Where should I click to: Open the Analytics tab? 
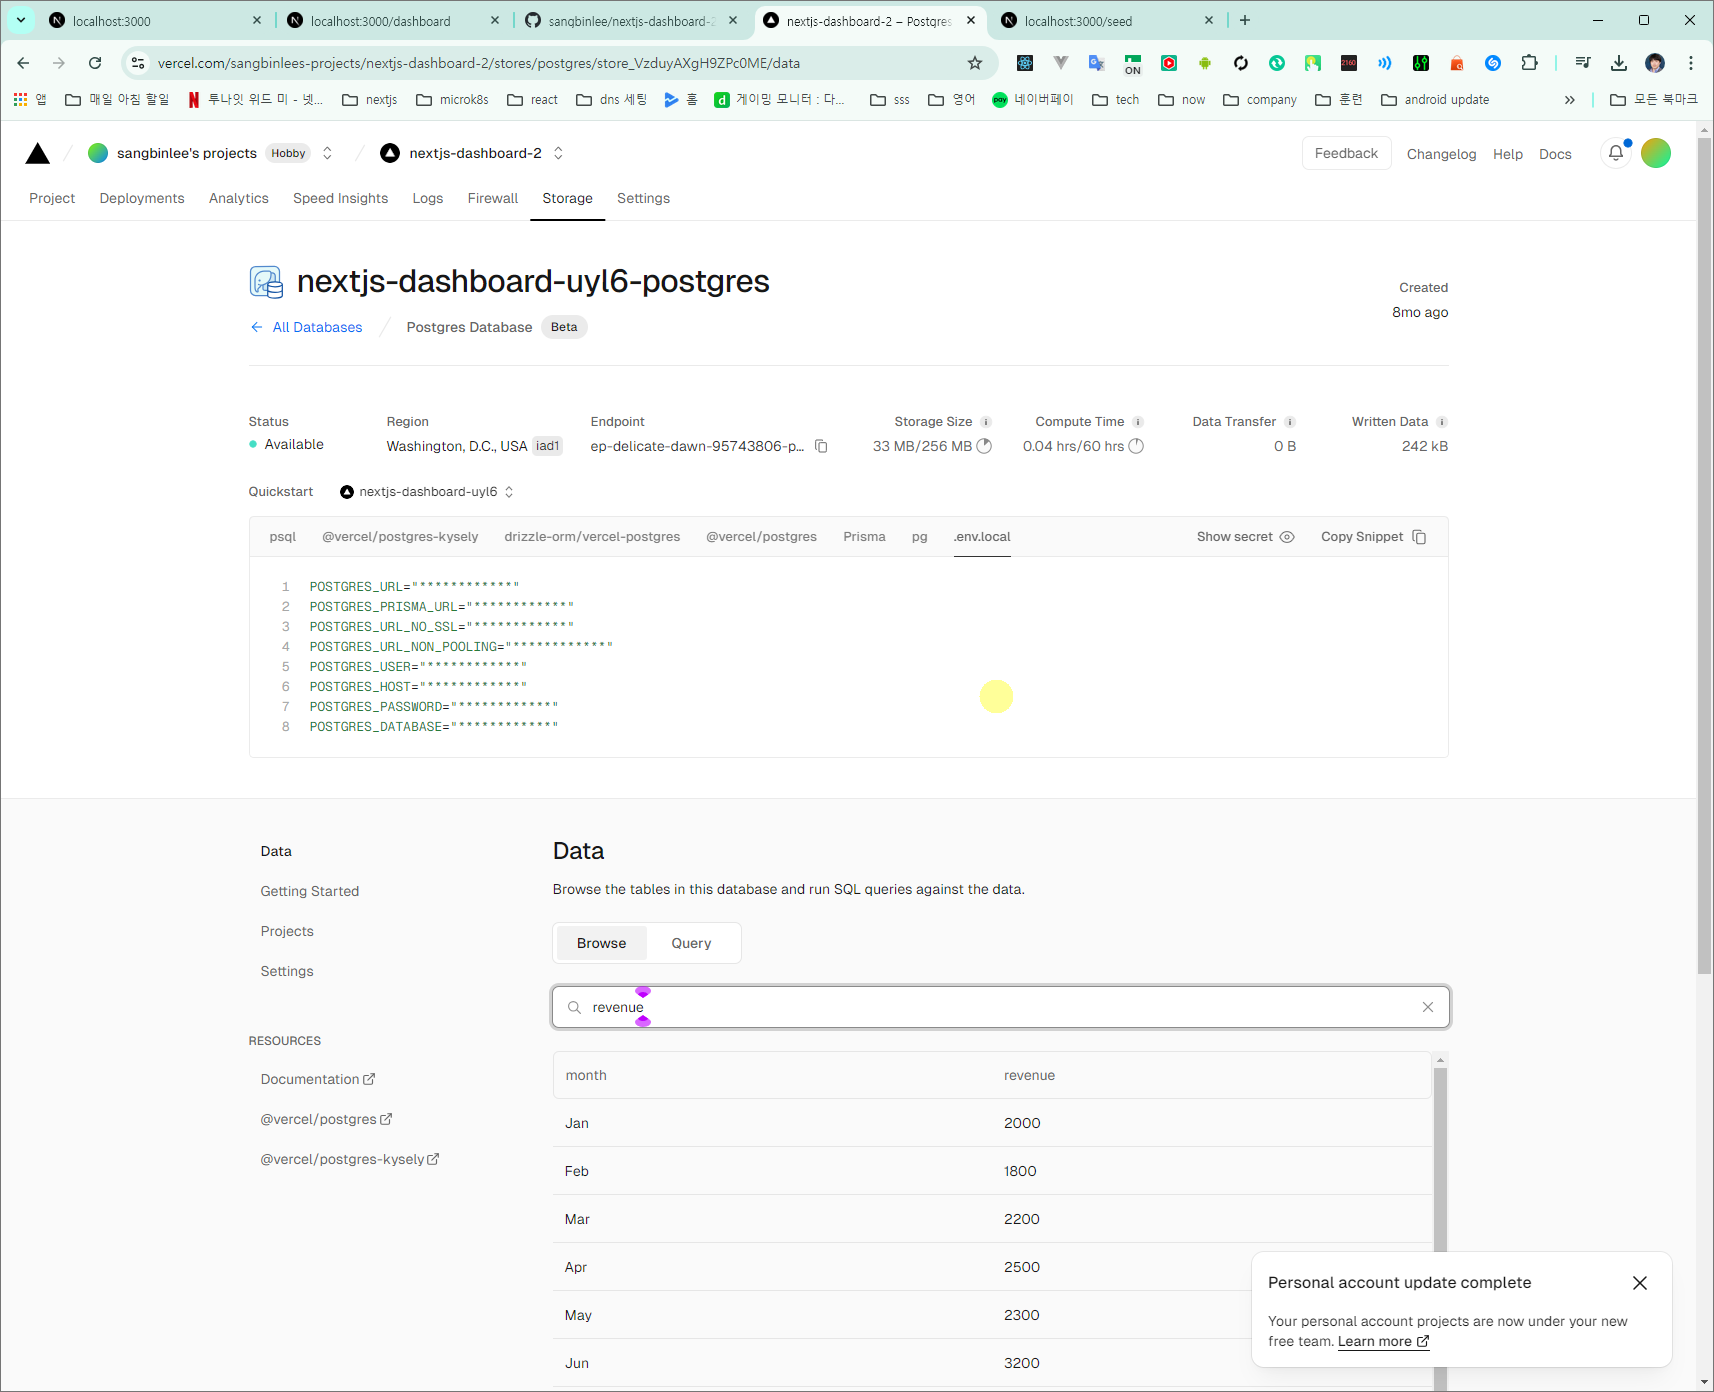239,198
